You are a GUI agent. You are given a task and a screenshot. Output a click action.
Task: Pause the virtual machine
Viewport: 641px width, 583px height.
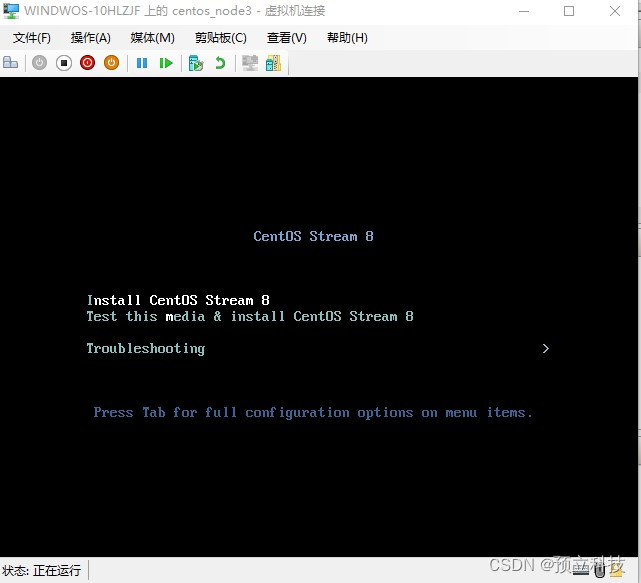[142, 63]
